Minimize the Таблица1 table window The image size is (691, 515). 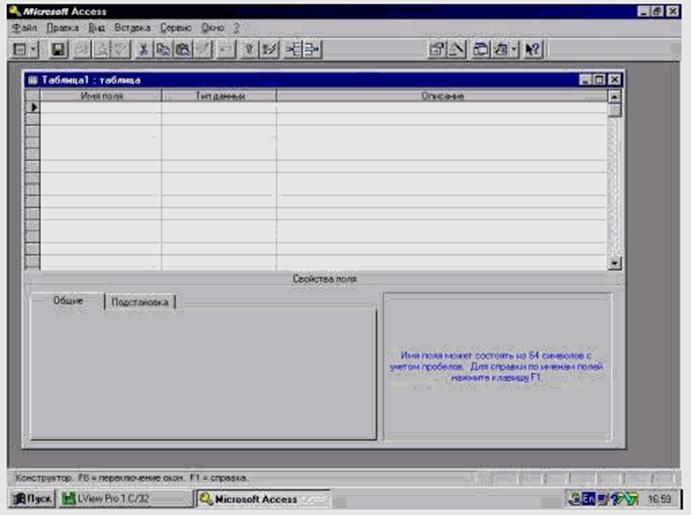point(585,80)
